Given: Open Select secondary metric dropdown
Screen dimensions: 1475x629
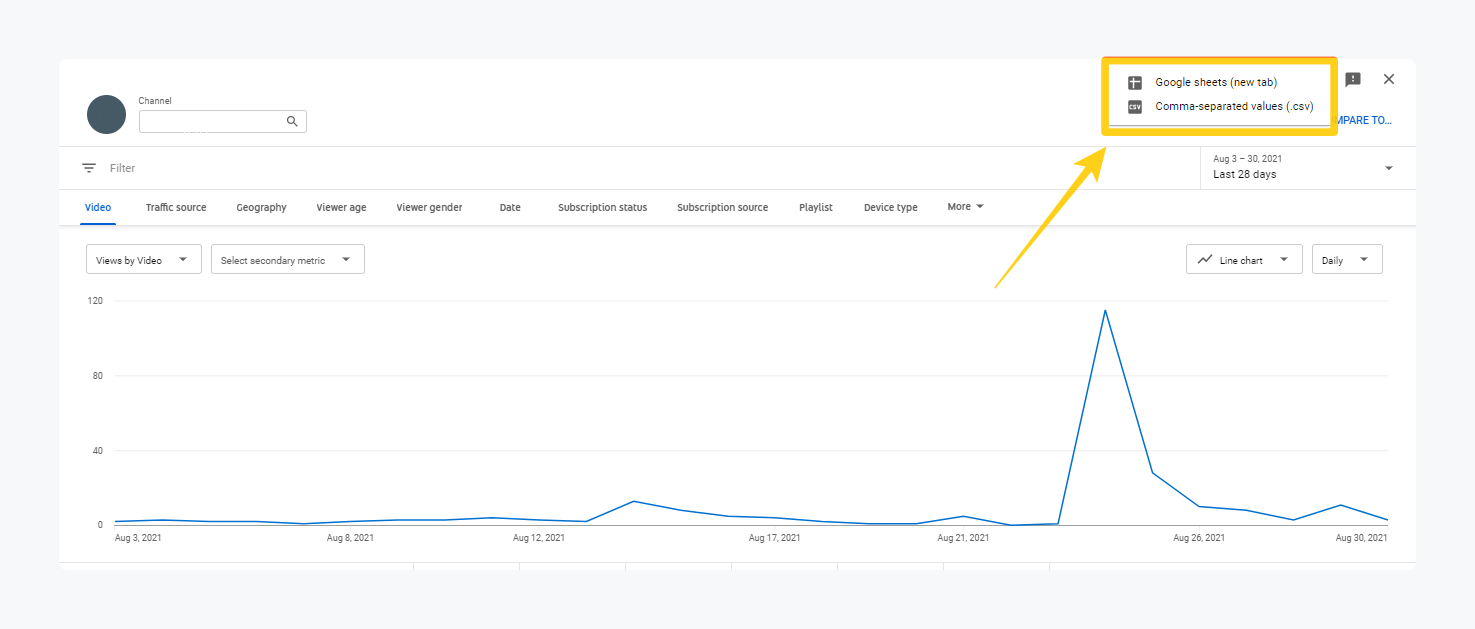Looking at the screenshot, I should 287,260.
